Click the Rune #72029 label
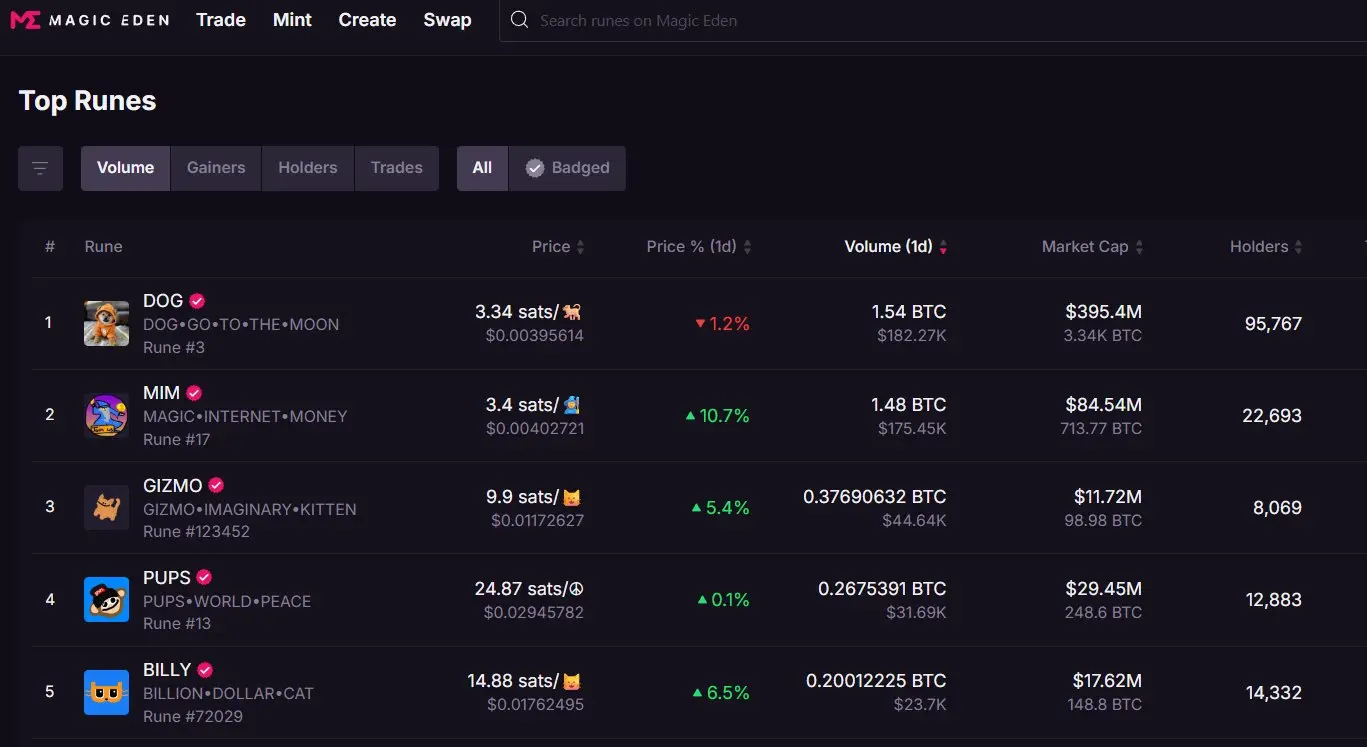The height and width of the screenshot is (747, 1367). coord(193,716)
